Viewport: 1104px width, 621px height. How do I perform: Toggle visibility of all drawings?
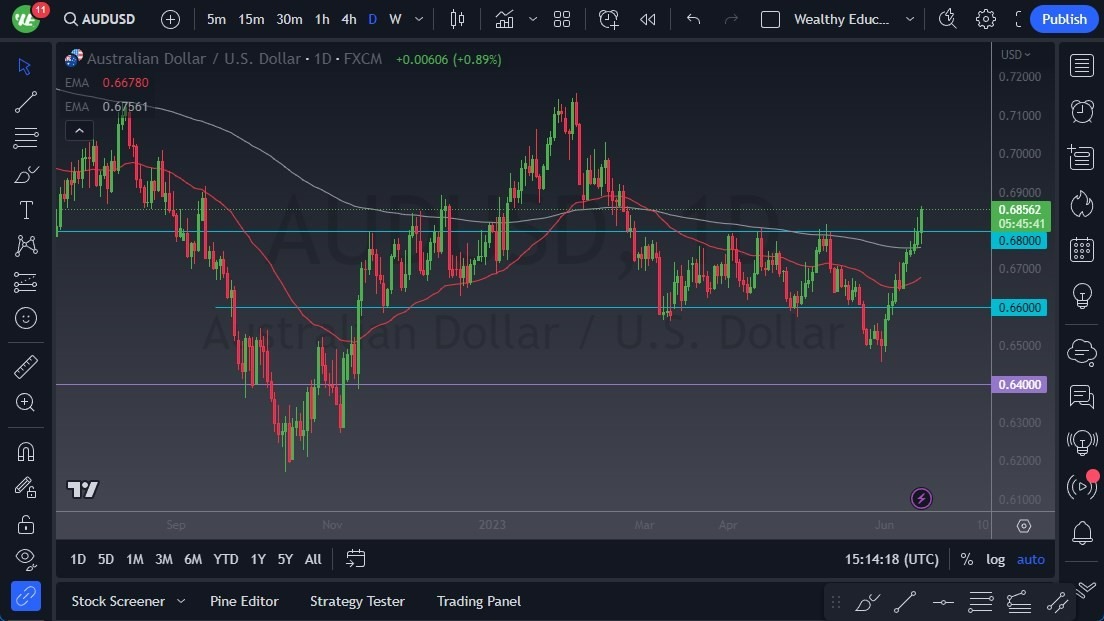[25, 559]
